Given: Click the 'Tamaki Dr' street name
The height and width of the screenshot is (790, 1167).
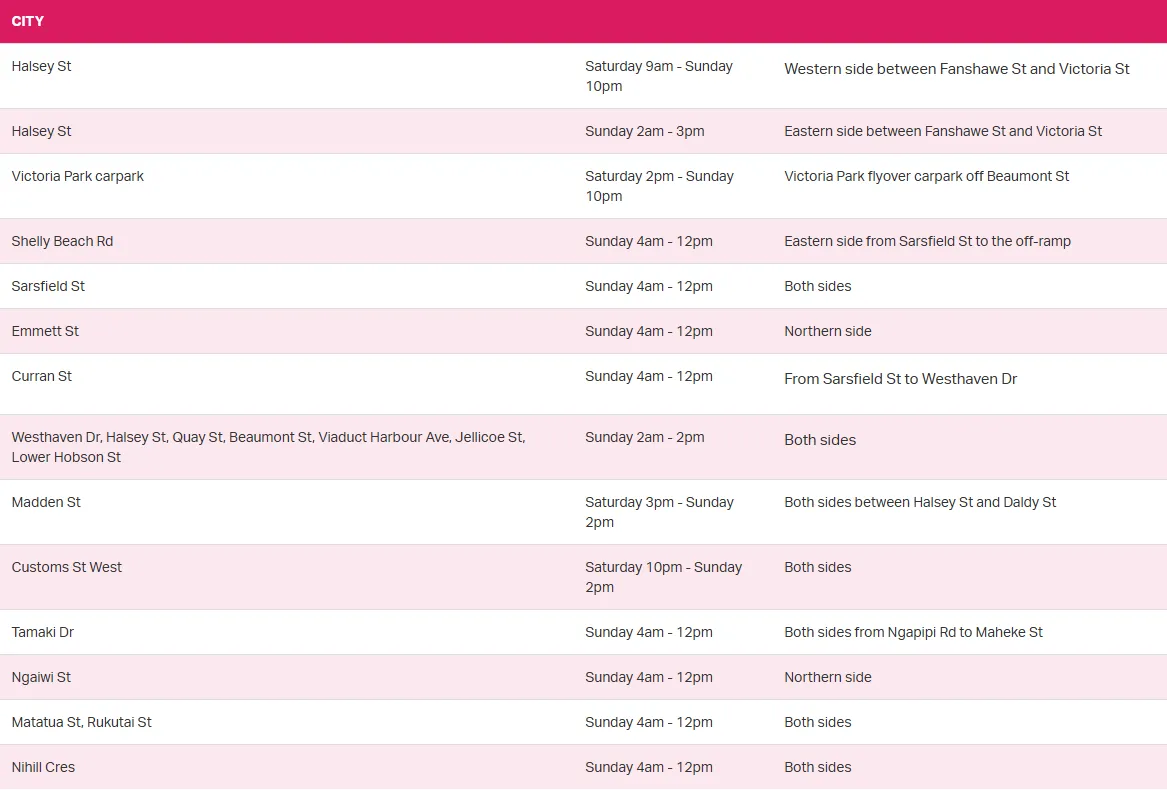Looking at the screenshot, I should pos(42,632).
